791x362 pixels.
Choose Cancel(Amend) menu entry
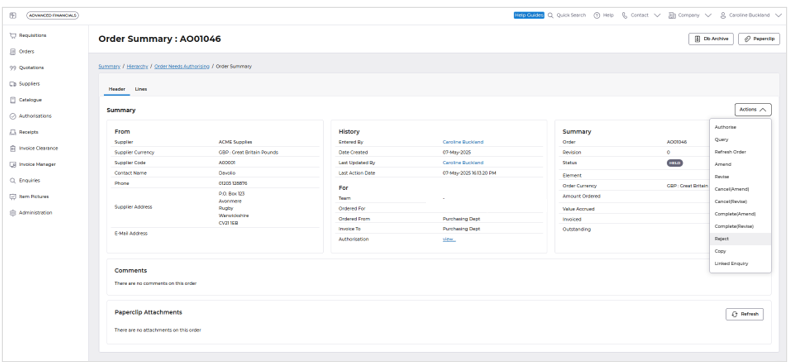pos(740,189)
